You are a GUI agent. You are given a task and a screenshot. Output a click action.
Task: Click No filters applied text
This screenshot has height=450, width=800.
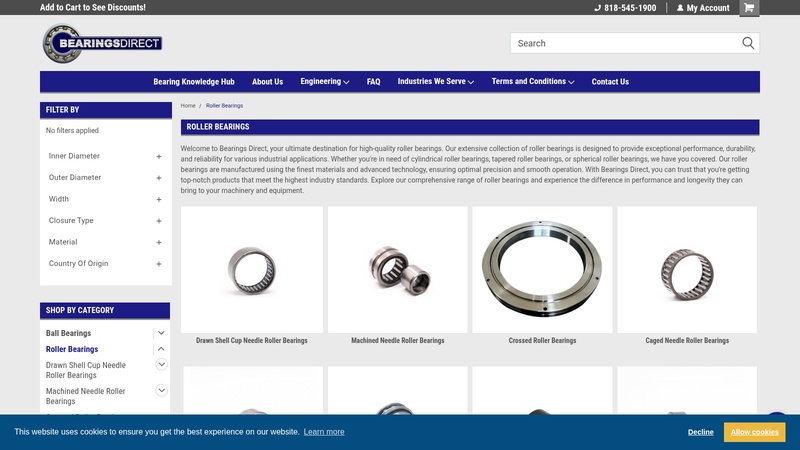pyautogui.click(x=72, y=131)
